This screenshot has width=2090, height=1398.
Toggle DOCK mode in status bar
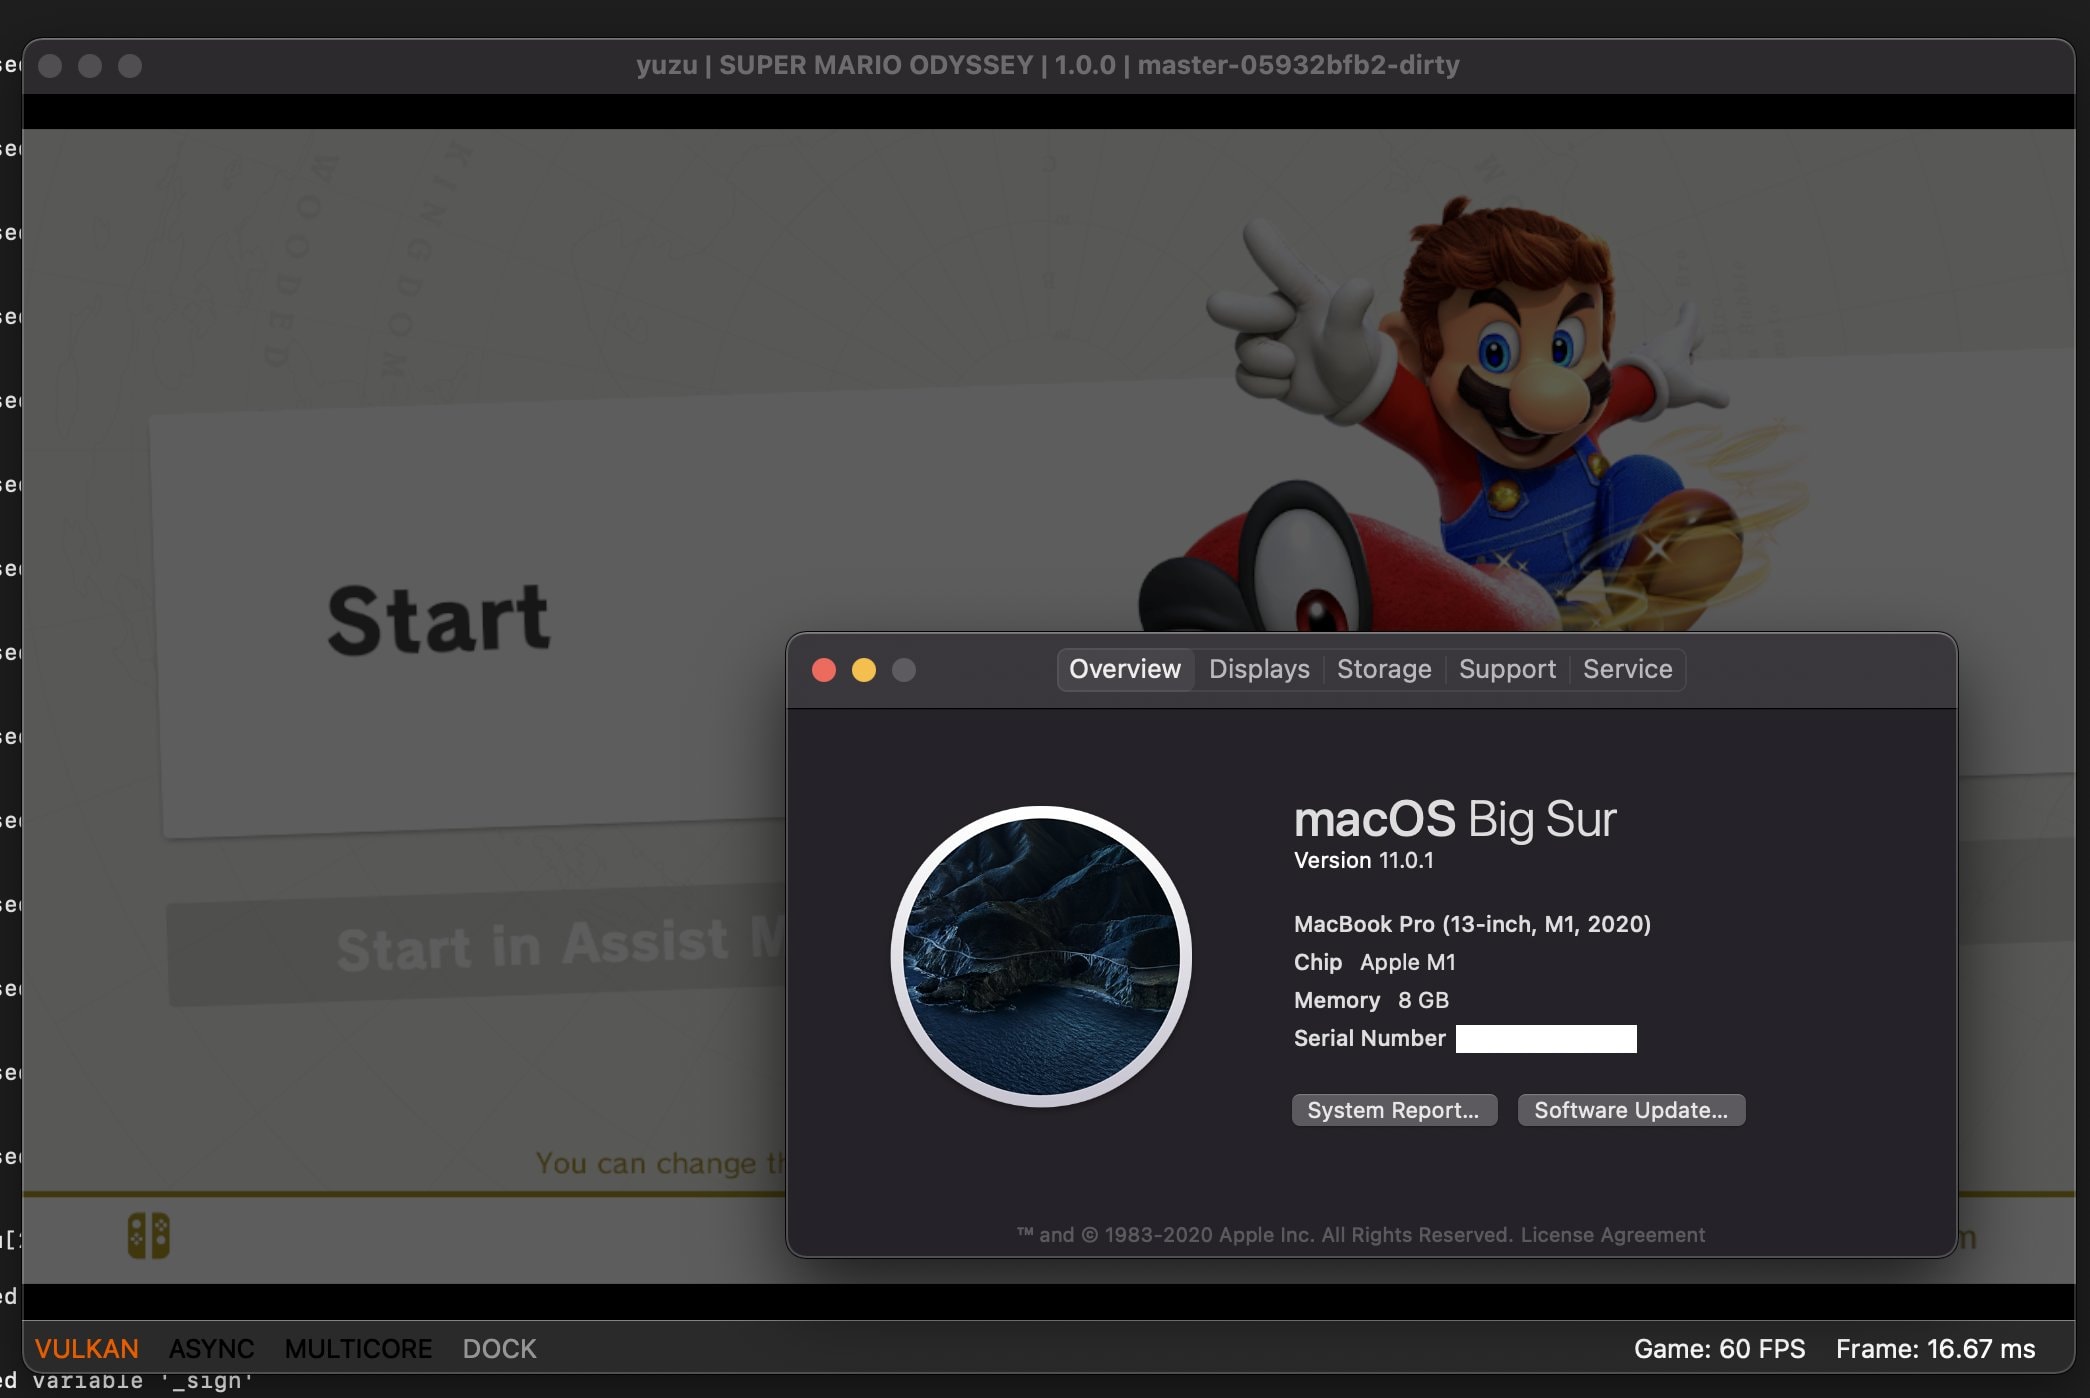499,1349
